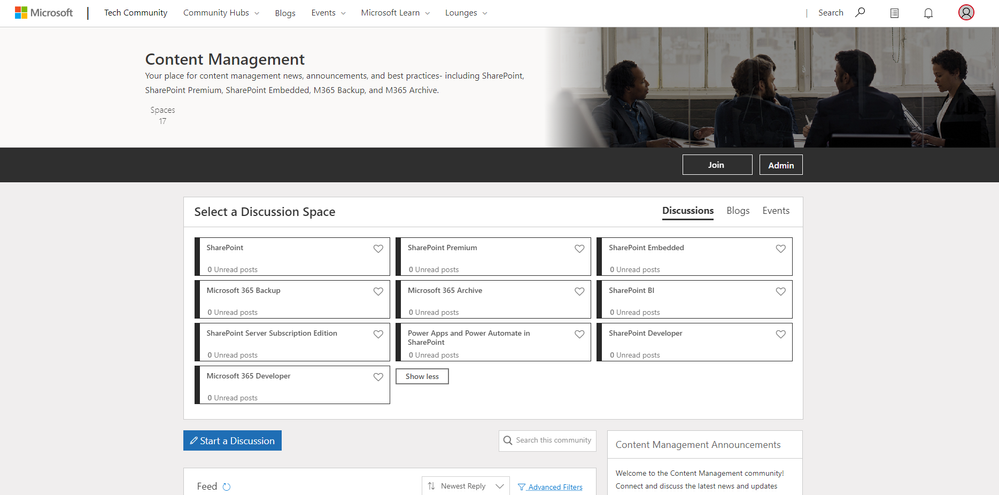Viewport: 999px width, 495px height.
Task: Open the SharePoint Developer space
Action: (694, 341)
